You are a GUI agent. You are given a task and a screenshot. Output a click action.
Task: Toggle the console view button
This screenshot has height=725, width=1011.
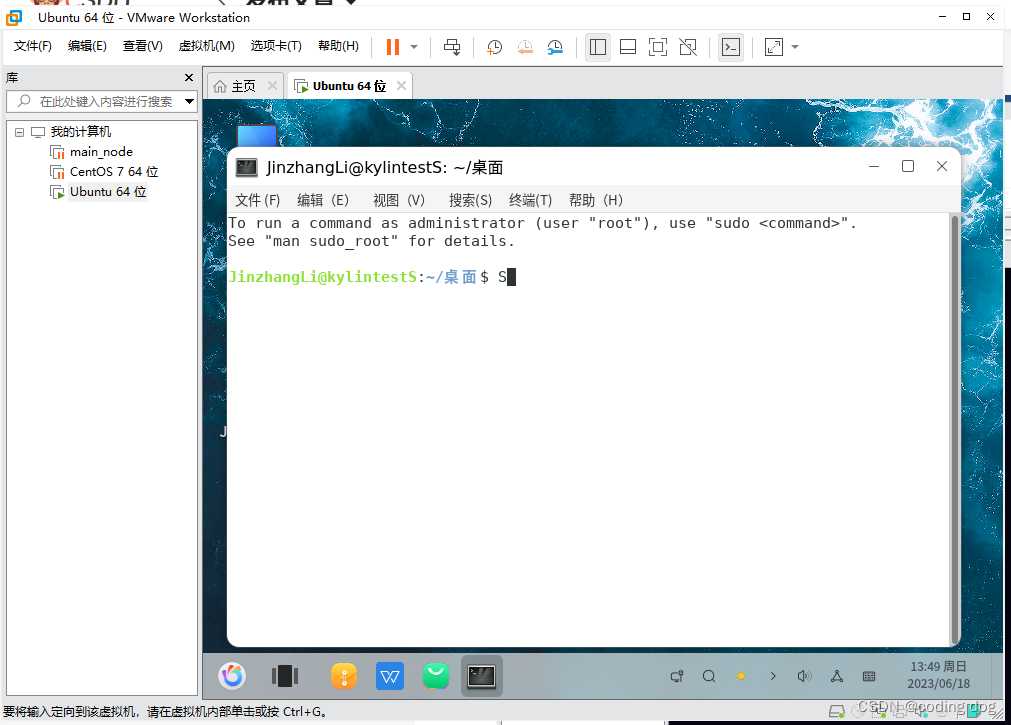(731, 46)
